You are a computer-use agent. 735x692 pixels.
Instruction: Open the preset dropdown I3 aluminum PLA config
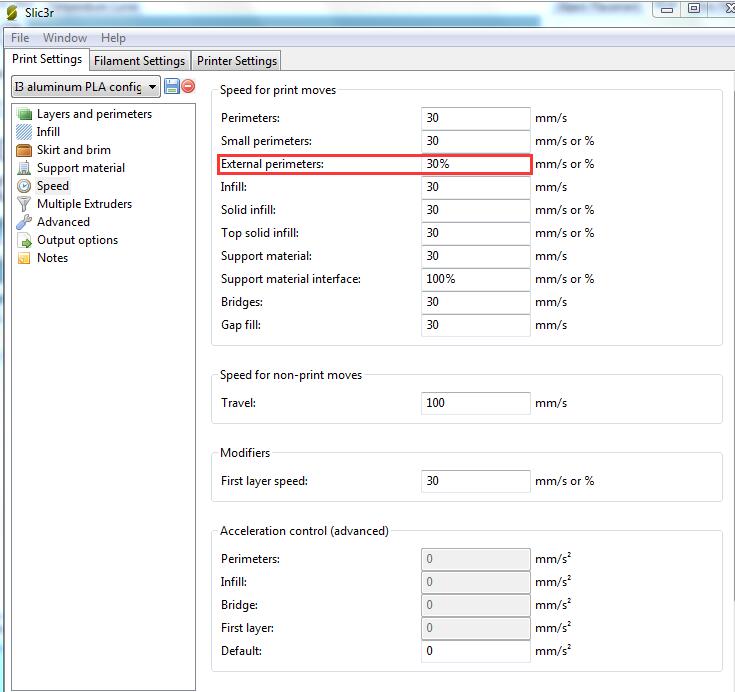click(x=86, y=87)
